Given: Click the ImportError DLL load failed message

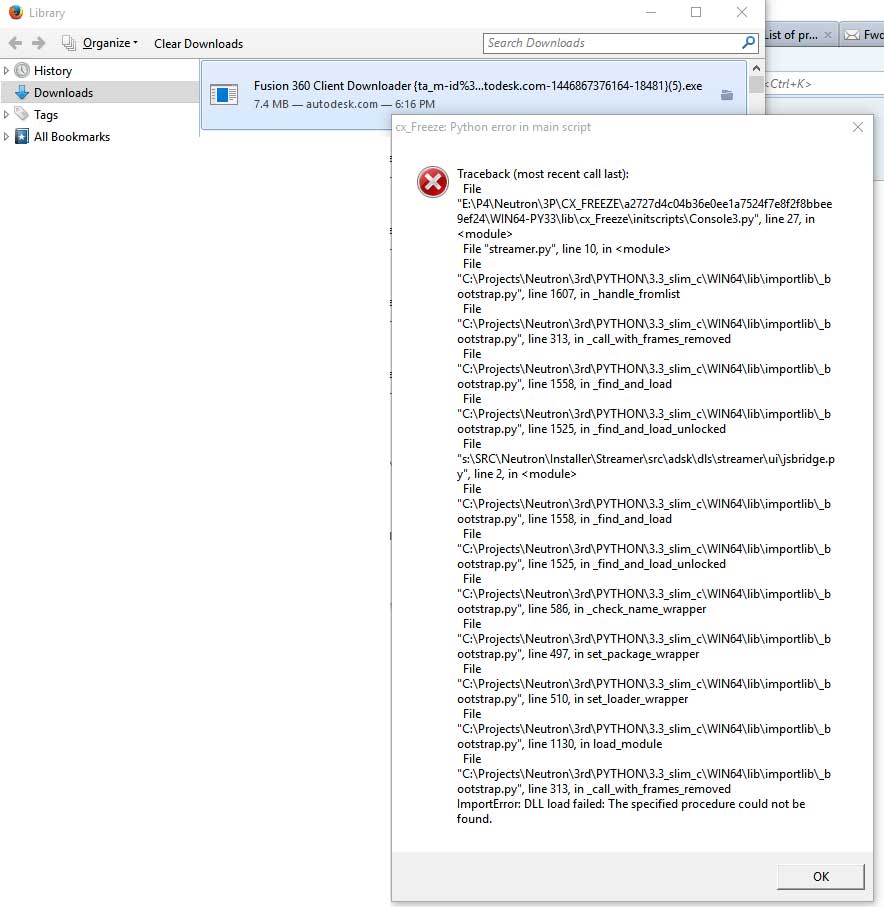Looking at the screenshot, I should 631,811.
